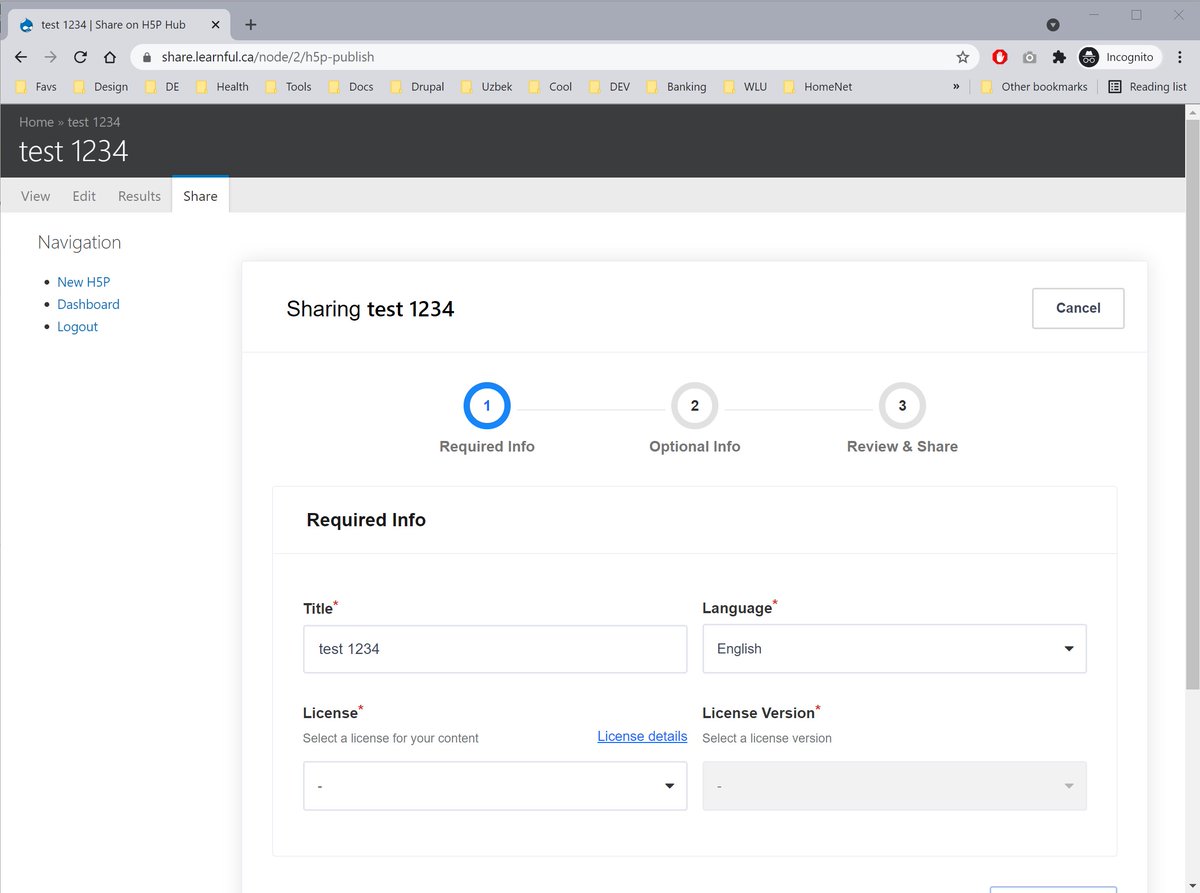Go to the Dashboard link

[88, 304]
